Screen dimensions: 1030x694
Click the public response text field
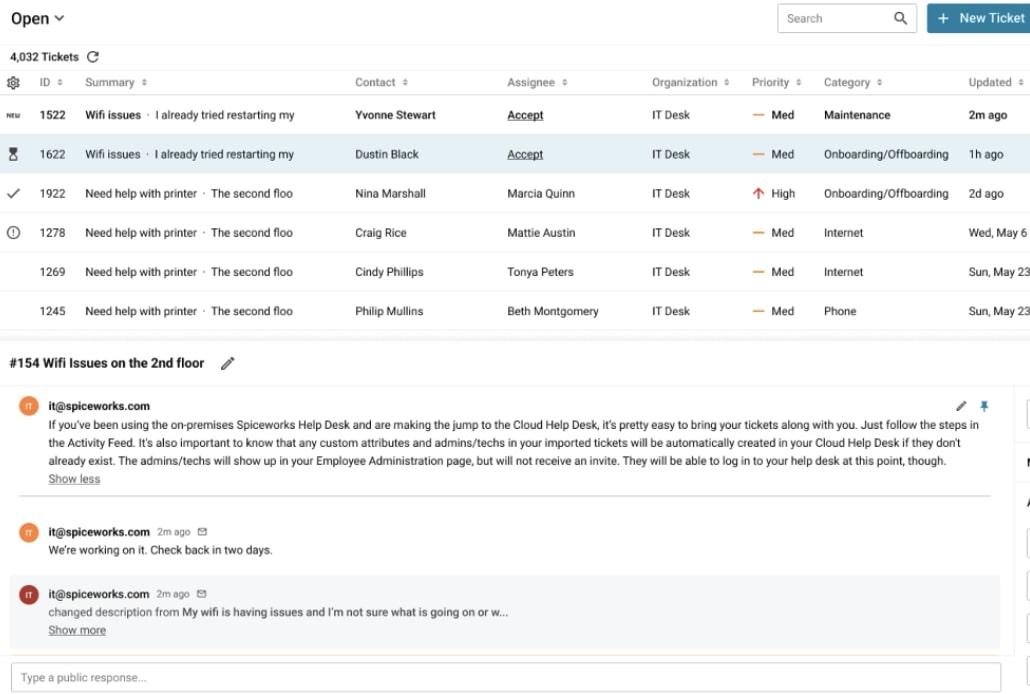[x=505, y=677]
